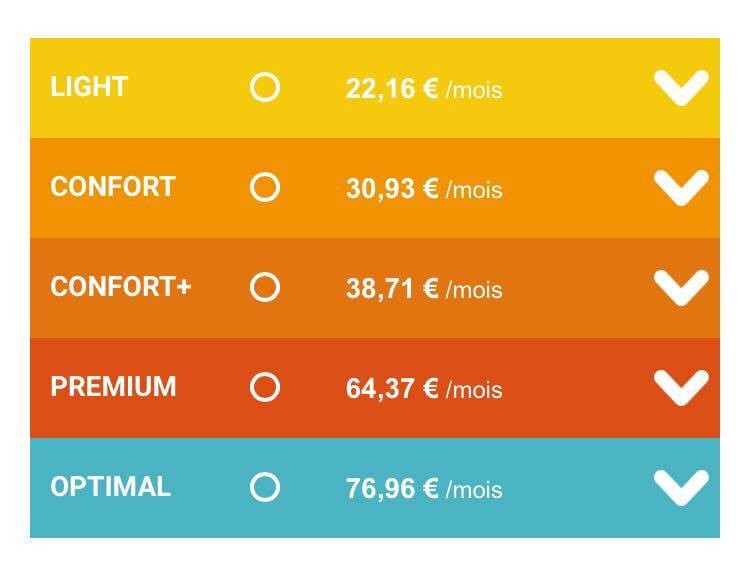The height and width of the screenshot is (576, 750).
Task: Click the 64,37 € /mois price
Action: pos(424,388)
